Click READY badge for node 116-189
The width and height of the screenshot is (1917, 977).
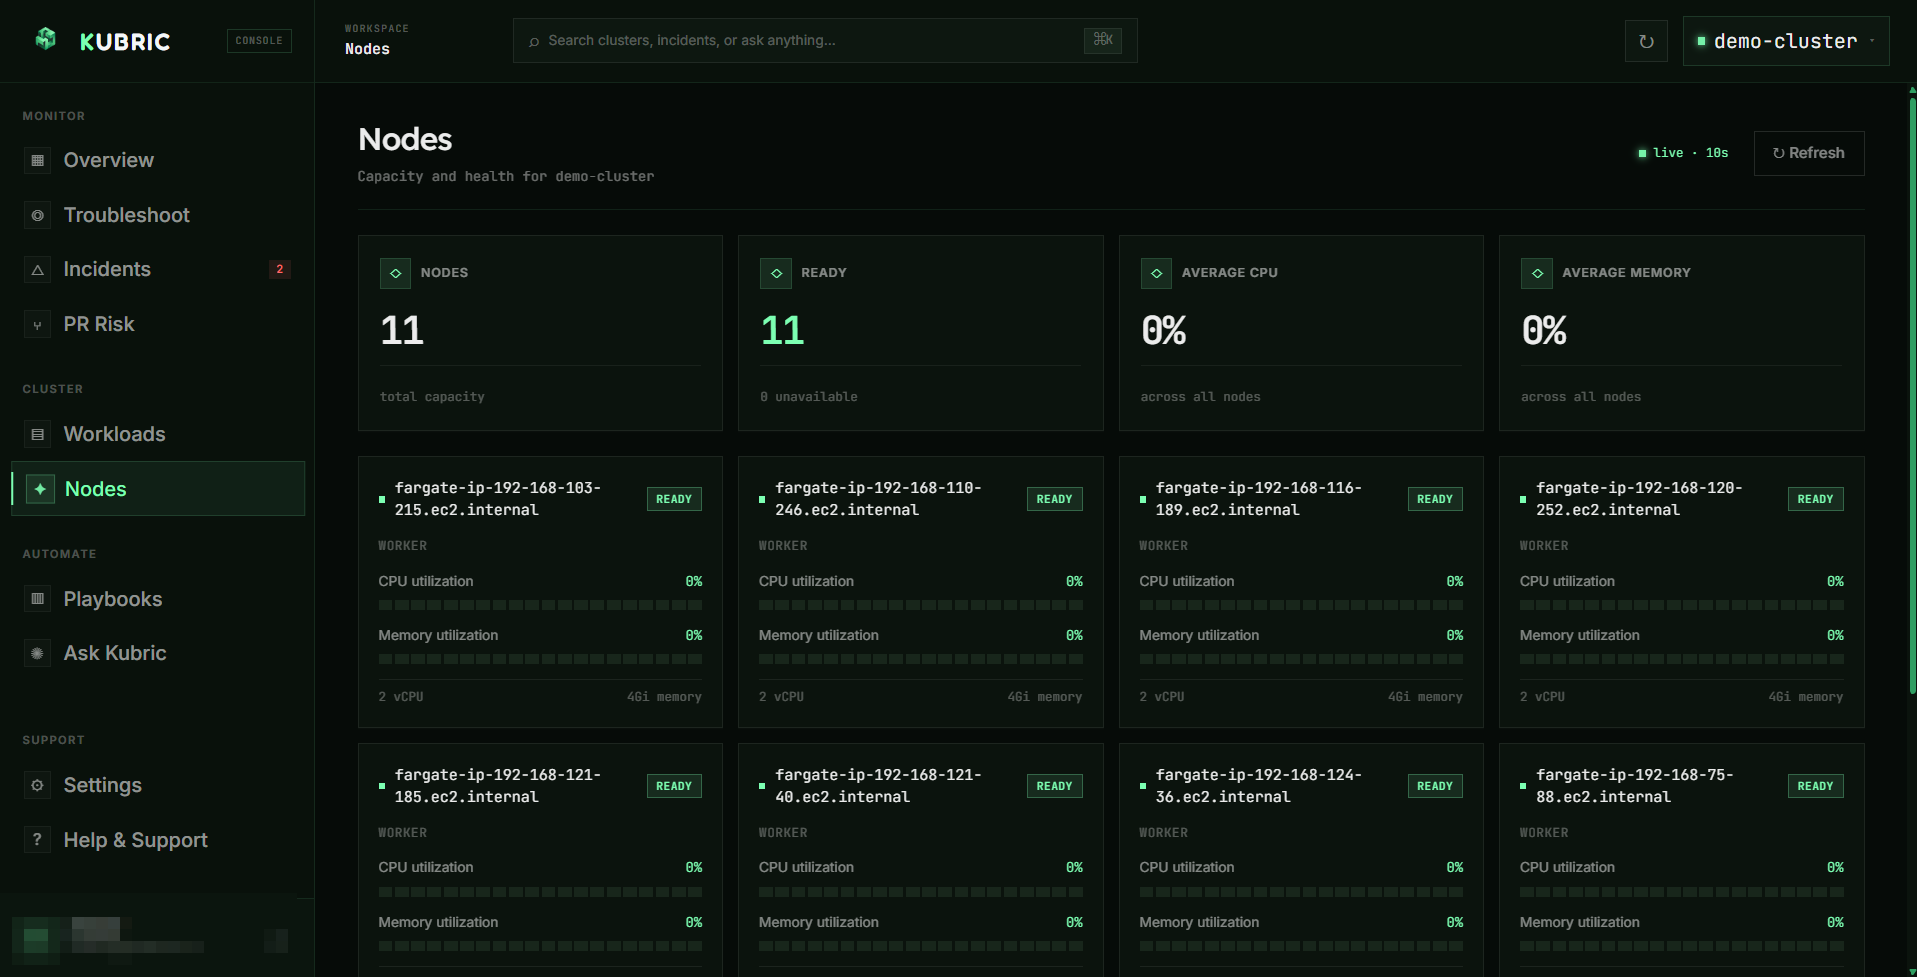click(1435, 499)
